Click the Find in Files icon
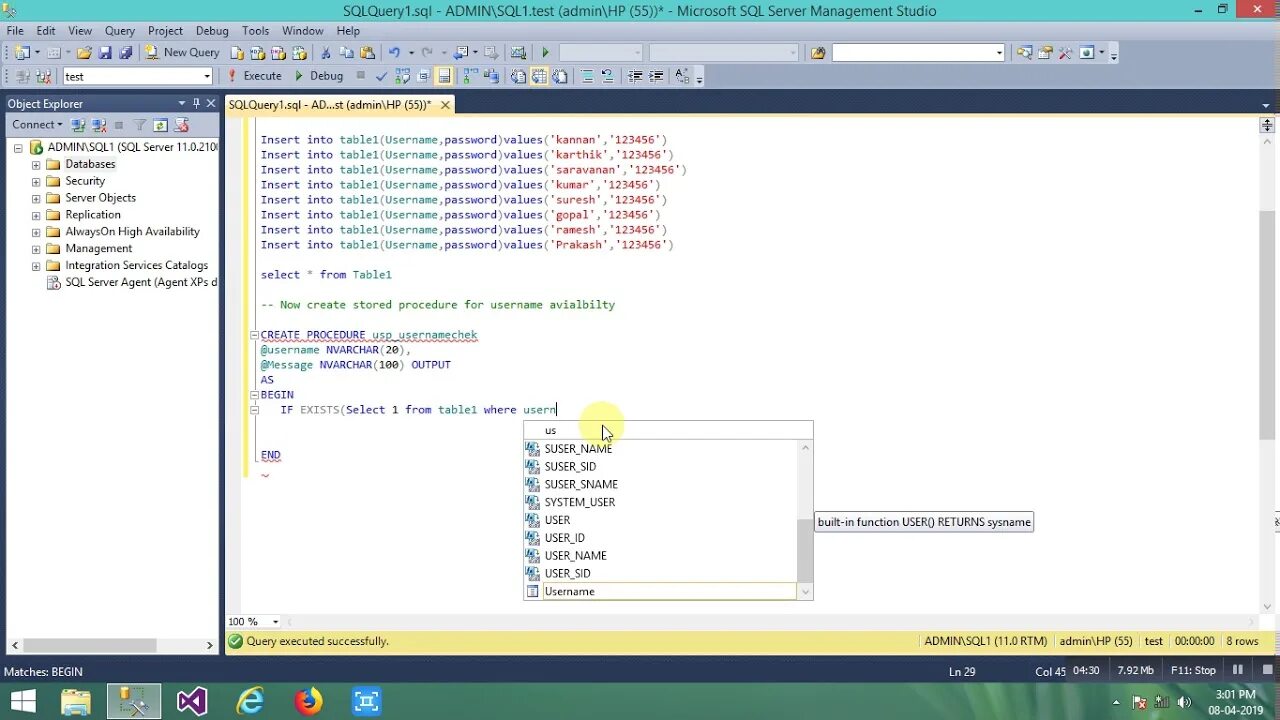 click(818, 52)
